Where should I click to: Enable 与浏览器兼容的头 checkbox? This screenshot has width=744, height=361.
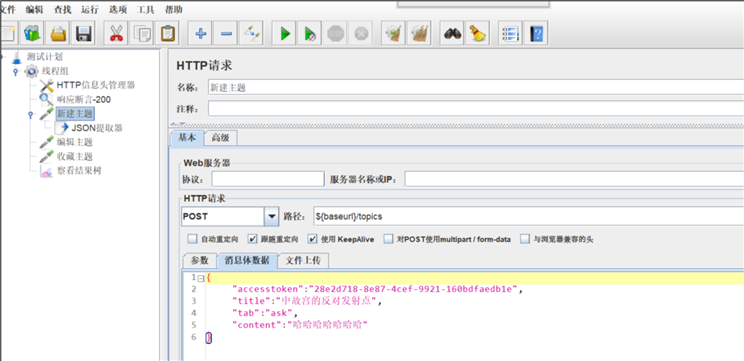(x=524, y=239)
